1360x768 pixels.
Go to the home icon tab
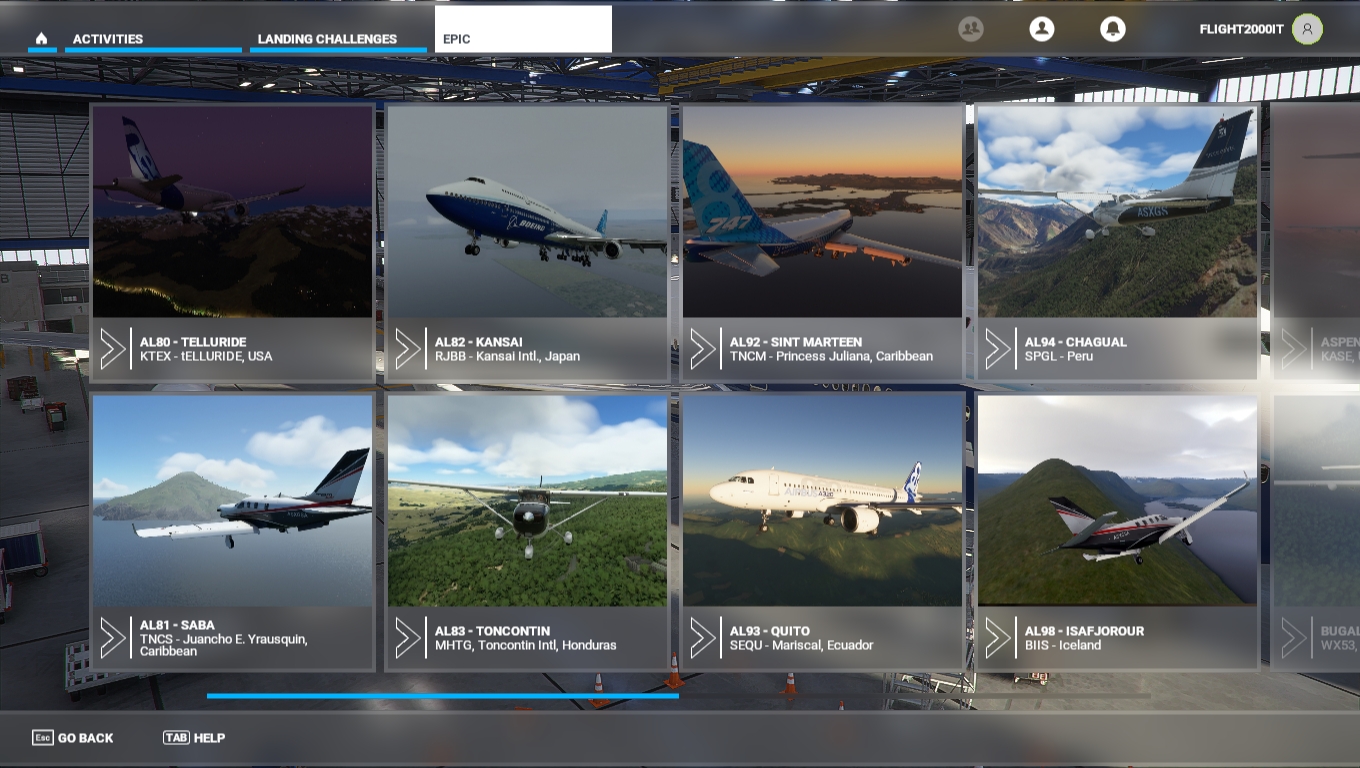click(41, 38)
